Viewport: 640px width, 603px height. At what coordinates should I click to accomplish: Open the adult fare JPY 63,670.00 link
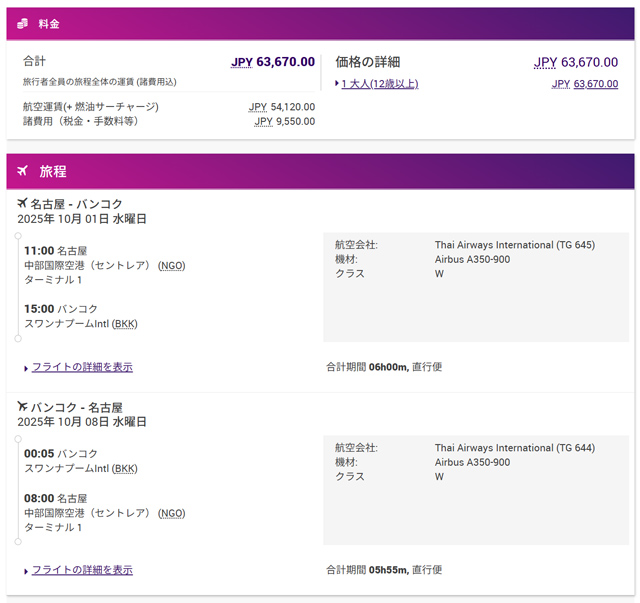coord(585,84)
